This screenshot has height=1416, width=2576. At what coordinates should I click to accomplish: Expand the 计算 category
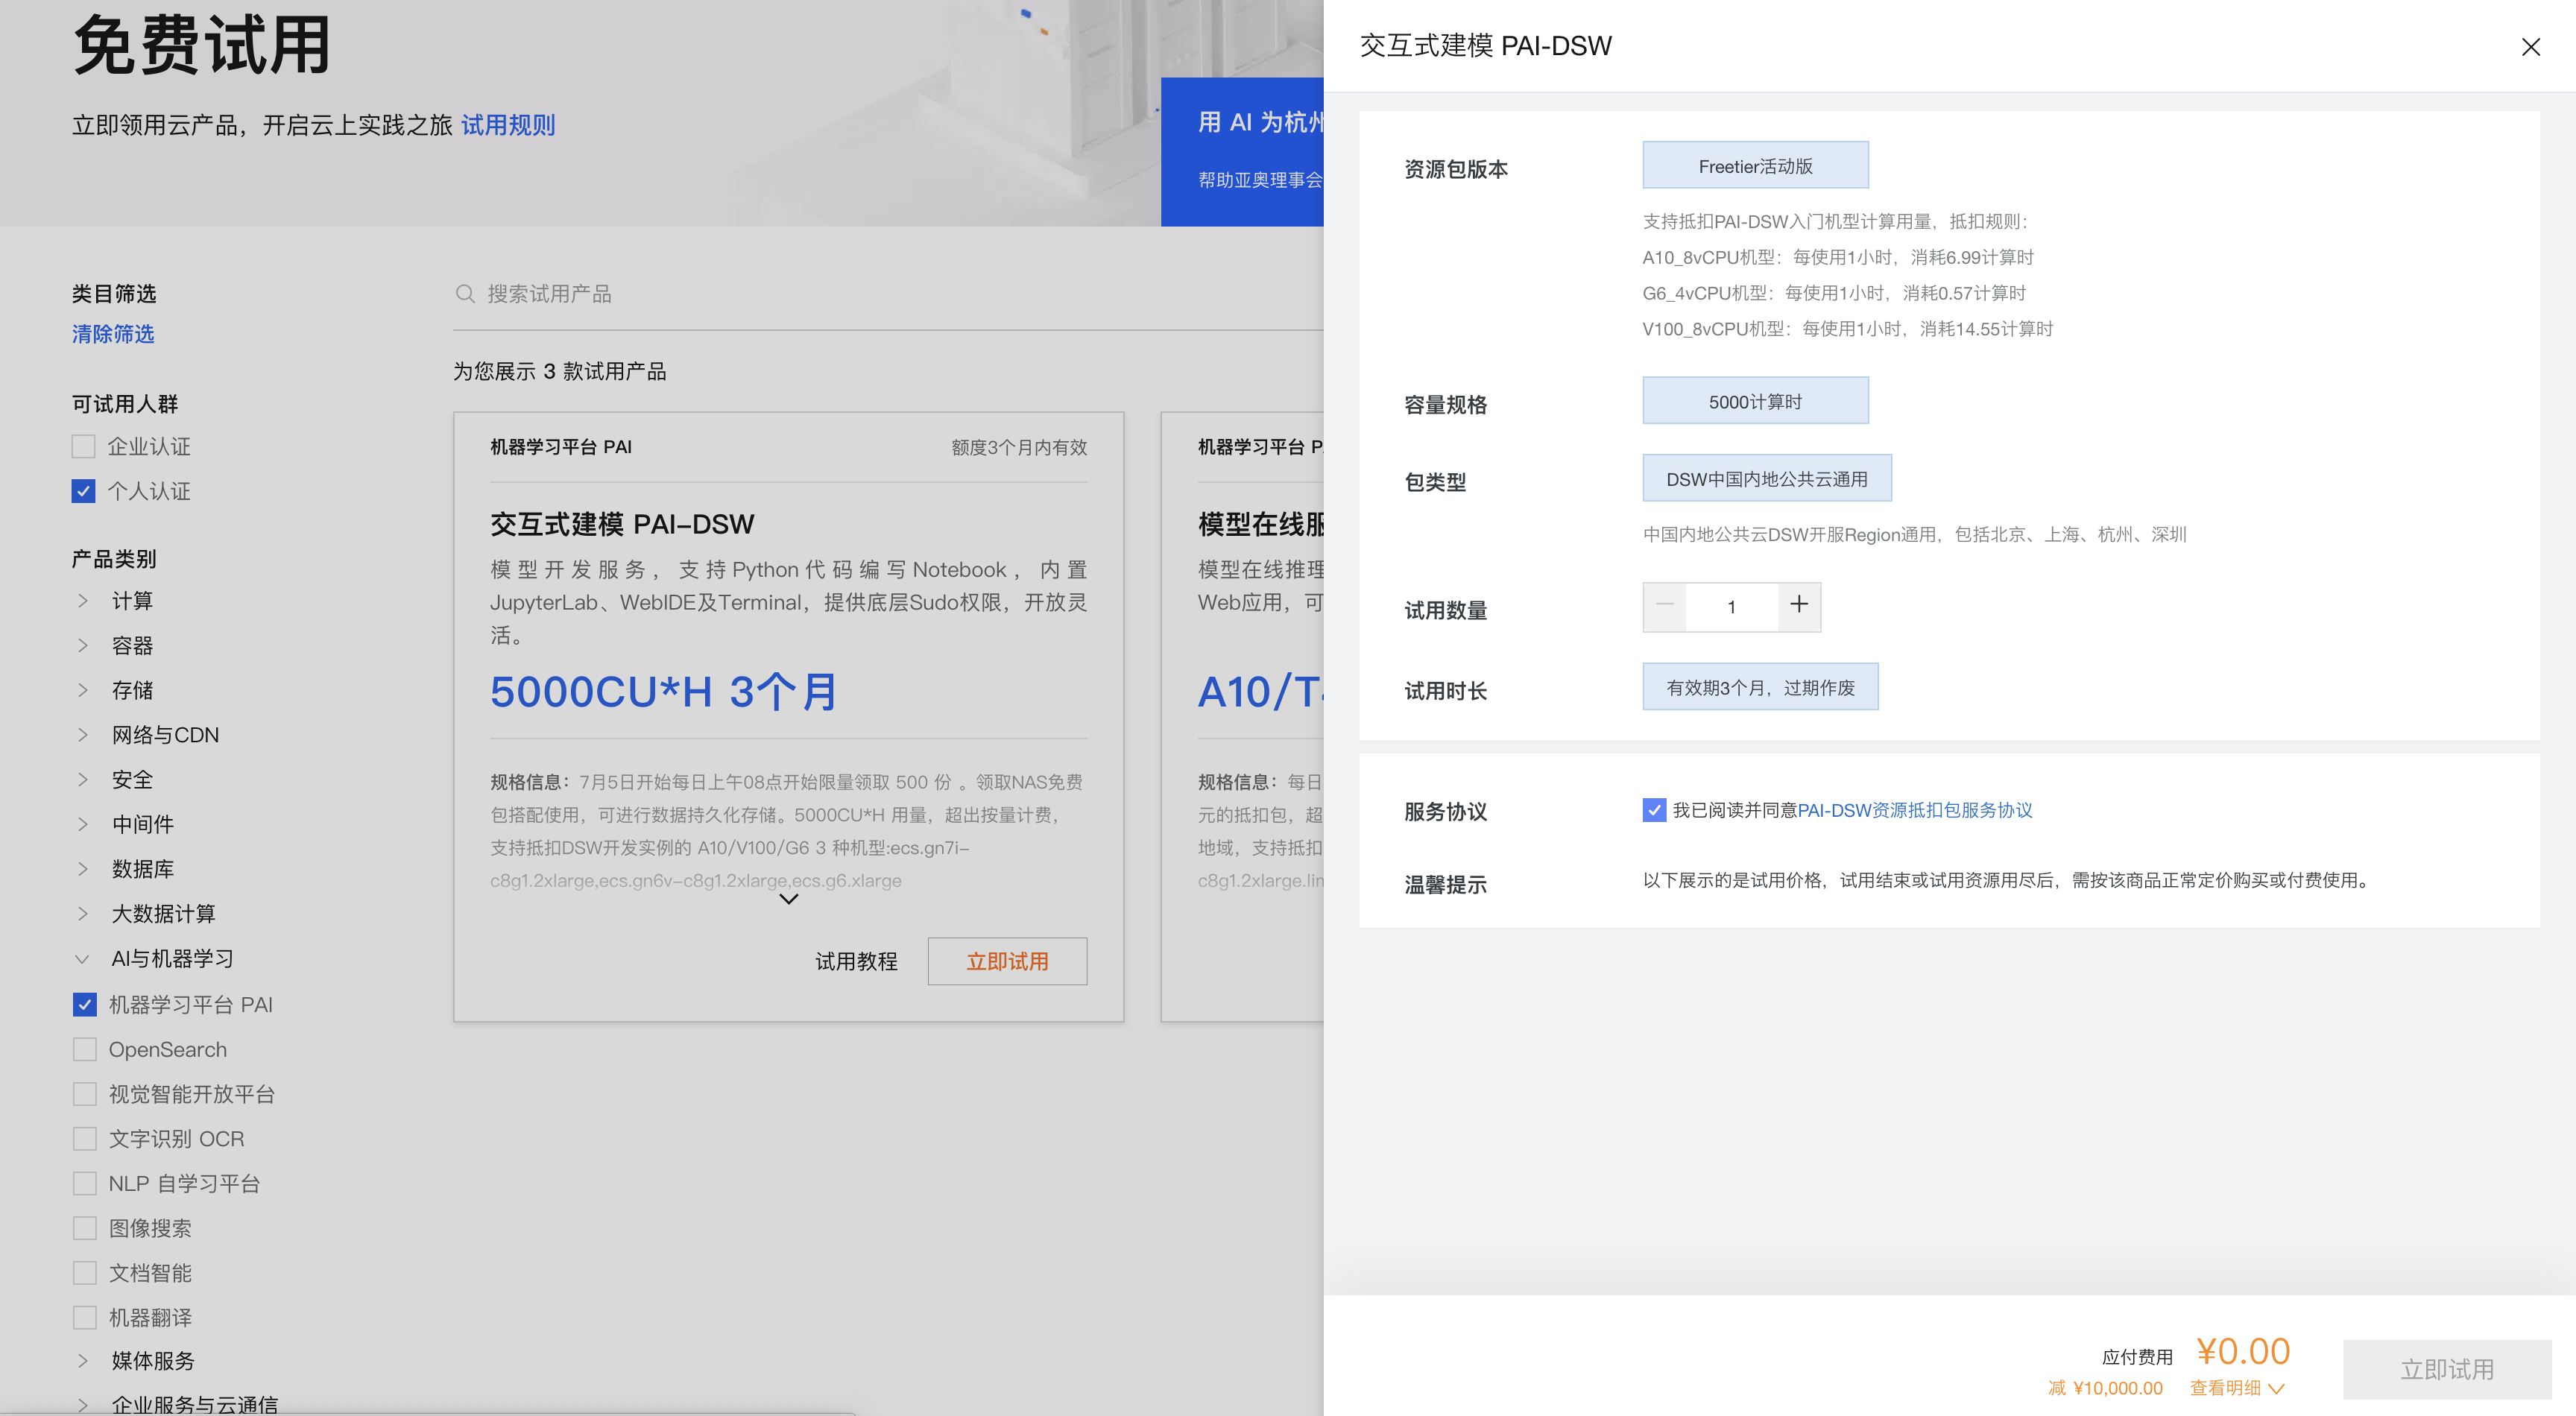[83, 601]
